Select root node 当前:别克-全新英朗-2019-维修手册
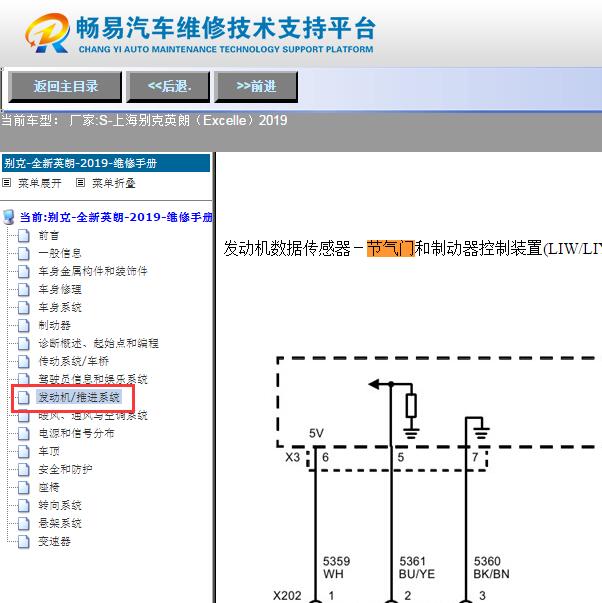 (116, 217)
